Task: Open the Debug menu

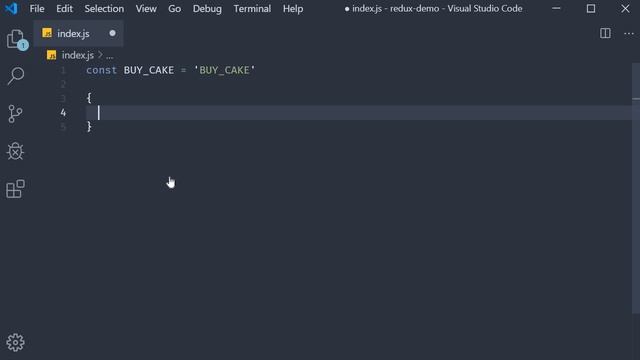Action: click(x=207, y=9)
